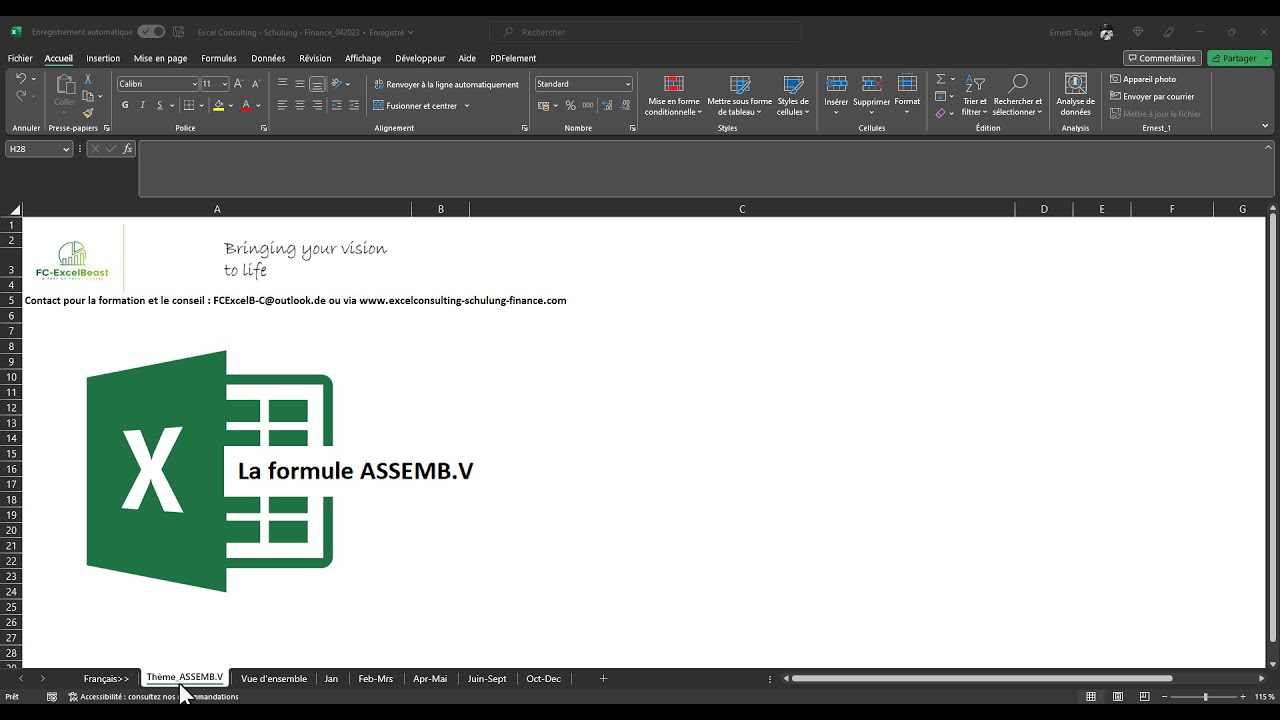1280x720 pixels.
Task: Apply the red font color
Action: pyautogui.click(x=246, y=105)
